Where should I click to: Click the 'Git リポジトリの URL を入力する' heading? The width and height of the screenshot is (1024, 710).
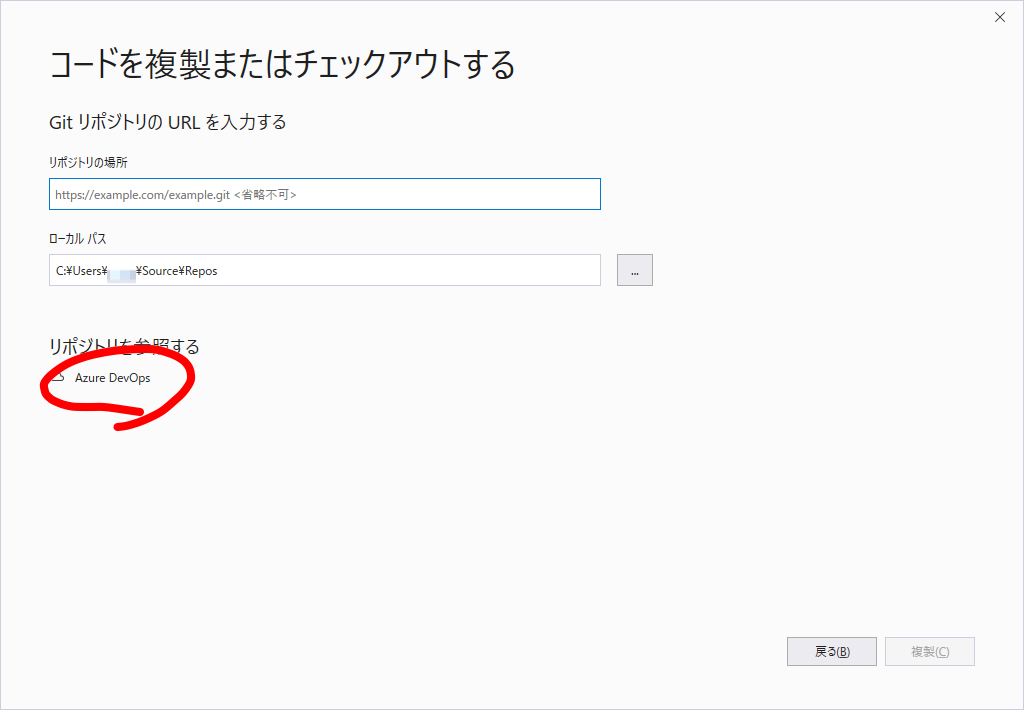168,122
